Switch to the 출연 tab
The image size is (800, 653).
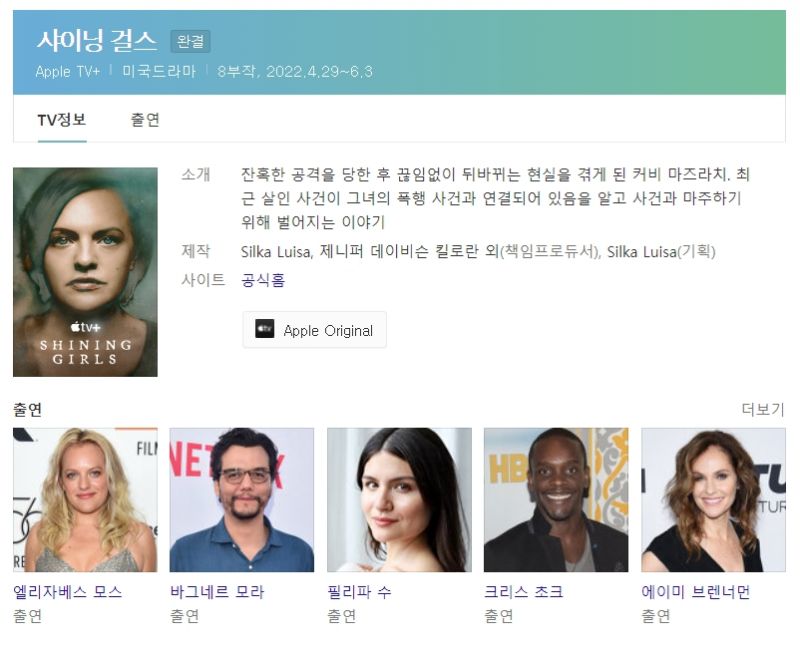pos(145,120)
